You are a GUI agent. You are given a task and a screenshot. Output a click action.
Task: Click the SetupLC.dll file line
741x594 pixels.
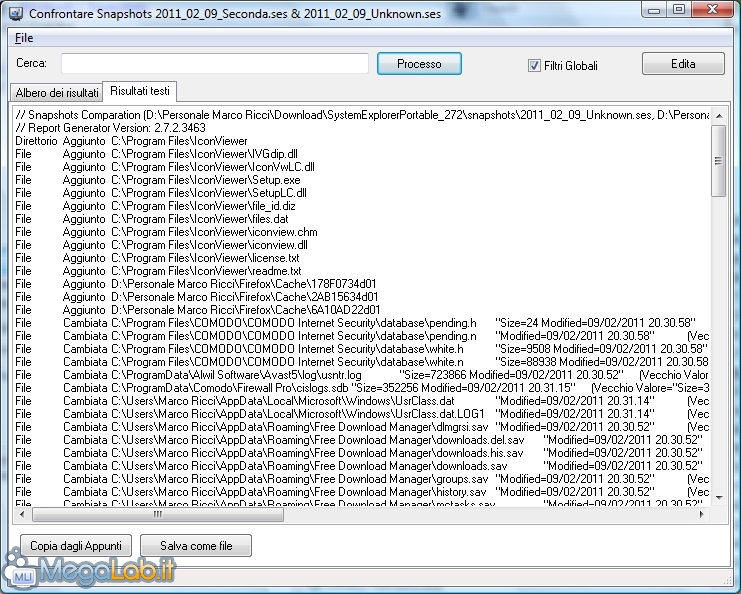pos(161,193)
